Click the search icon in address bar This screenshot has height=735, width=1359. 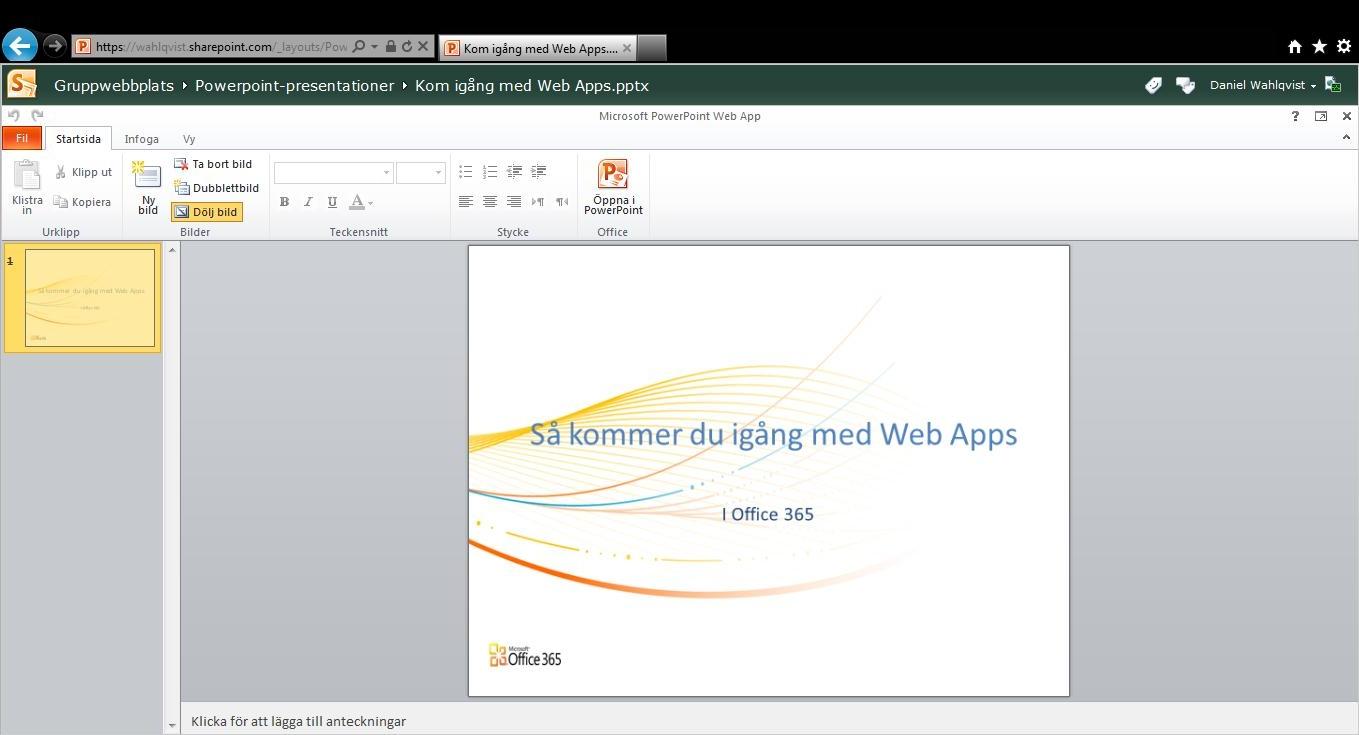pos(359,46)
